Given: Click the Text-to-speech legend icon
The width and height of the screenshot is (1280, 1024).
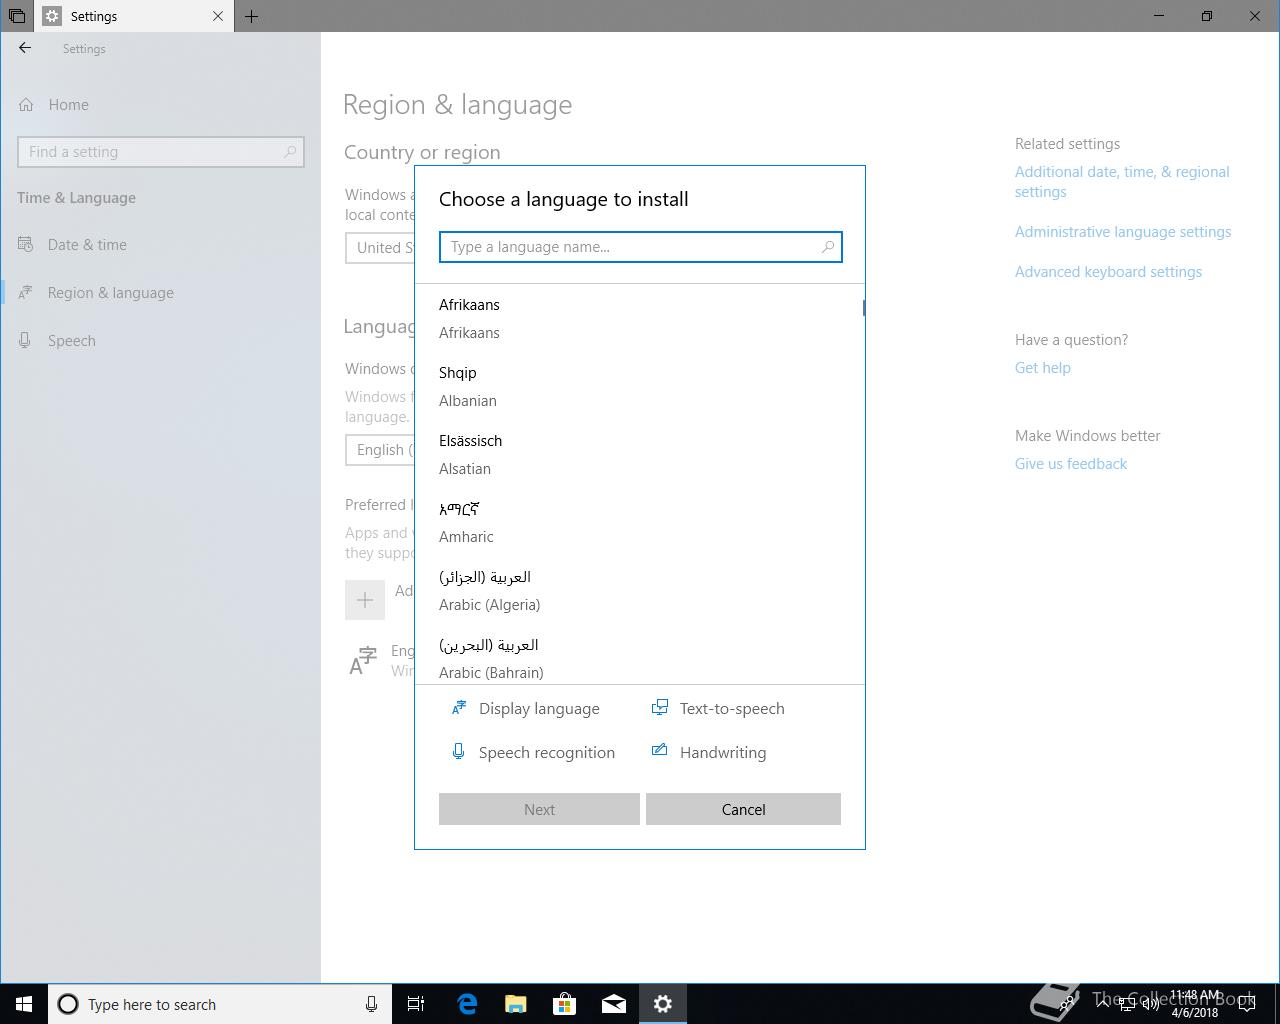Looking at the screenshot, I should 659,708.
